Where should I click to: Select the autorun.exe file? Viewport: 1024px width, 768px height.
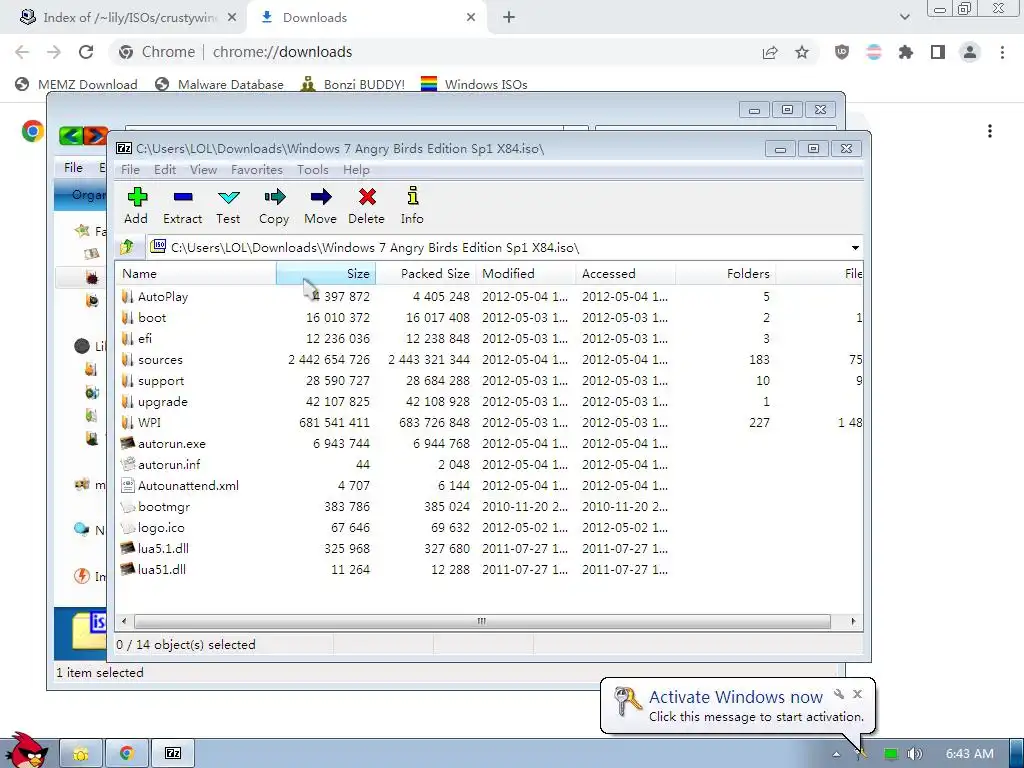click(172, 443)
